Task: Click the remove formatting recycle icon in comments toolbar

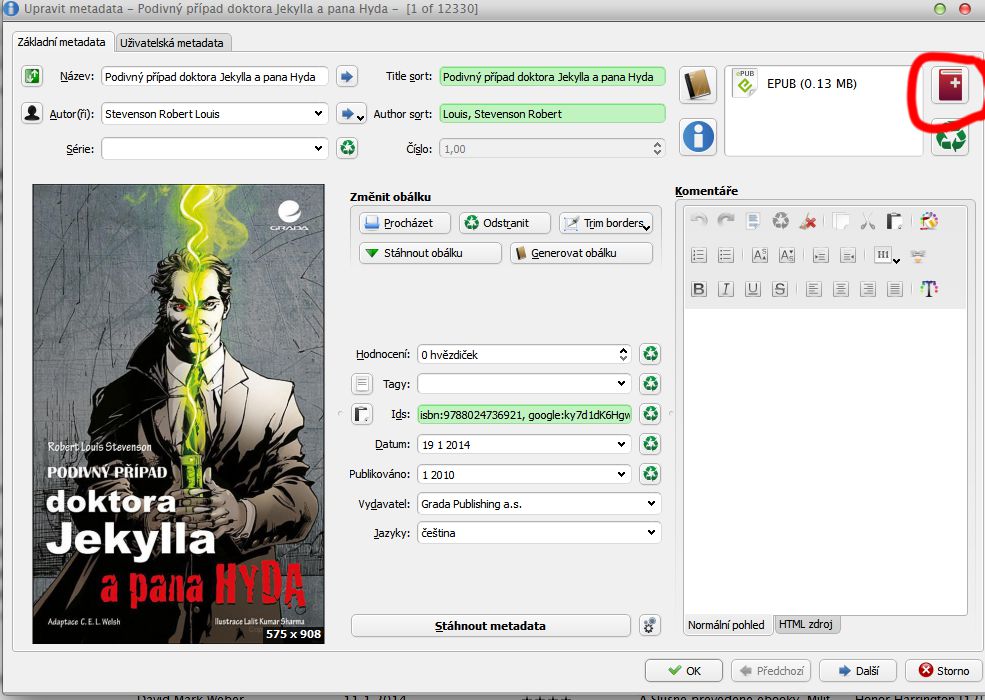Action: 780,221
